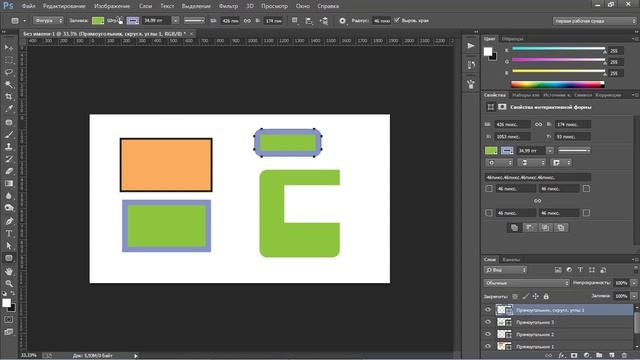Toggle corner radius link in Properties

pyautogui.click(x=538, y=201)
